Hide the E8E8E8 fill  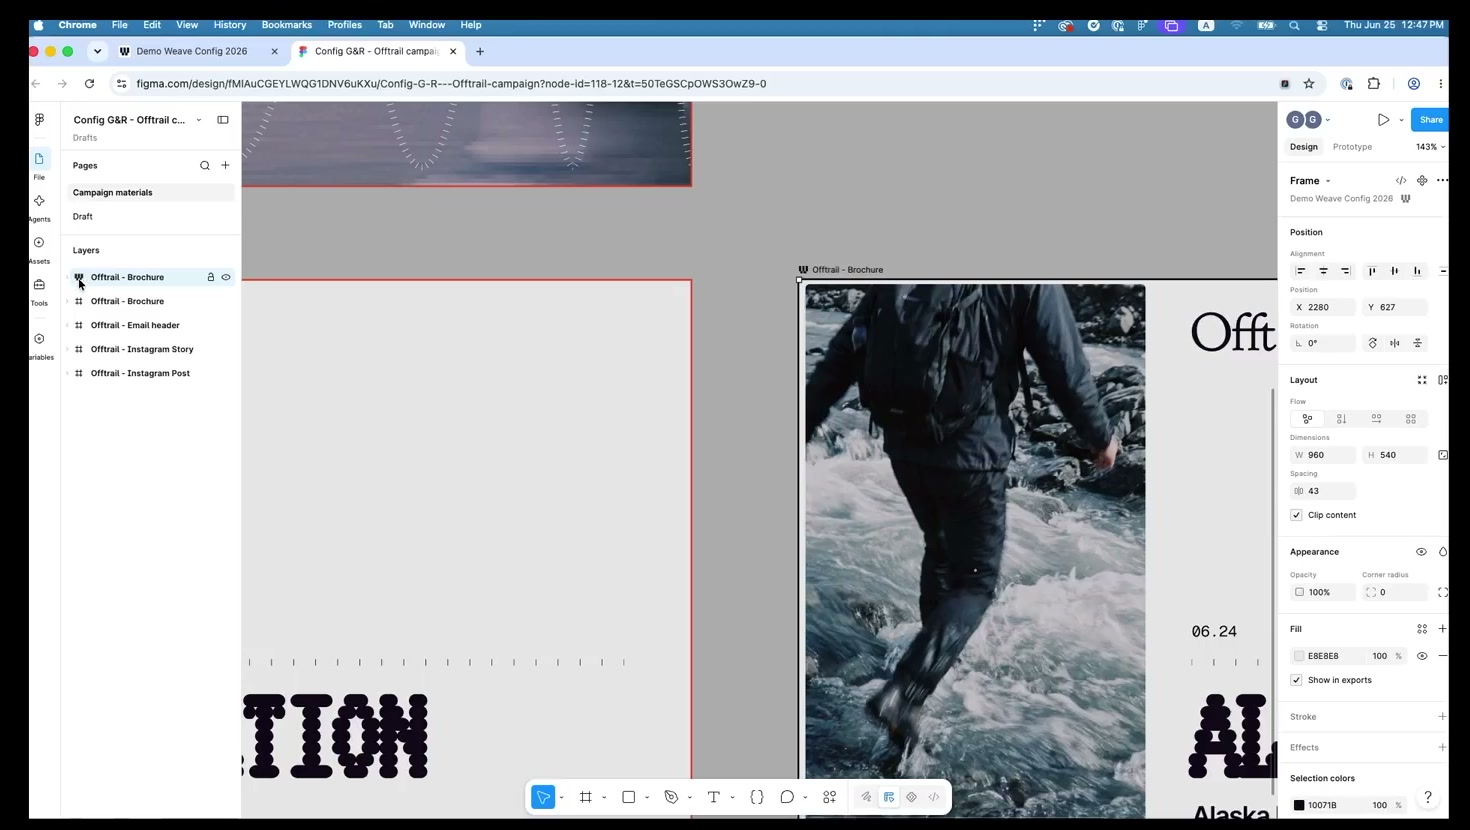tap(1422, 656)
